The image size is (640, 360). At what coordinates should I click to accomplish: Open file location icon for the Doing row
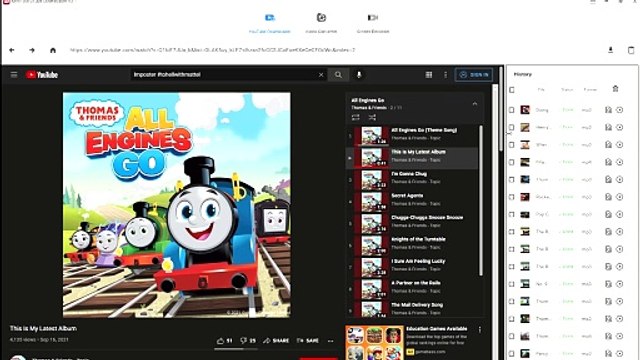pos(608,110)
